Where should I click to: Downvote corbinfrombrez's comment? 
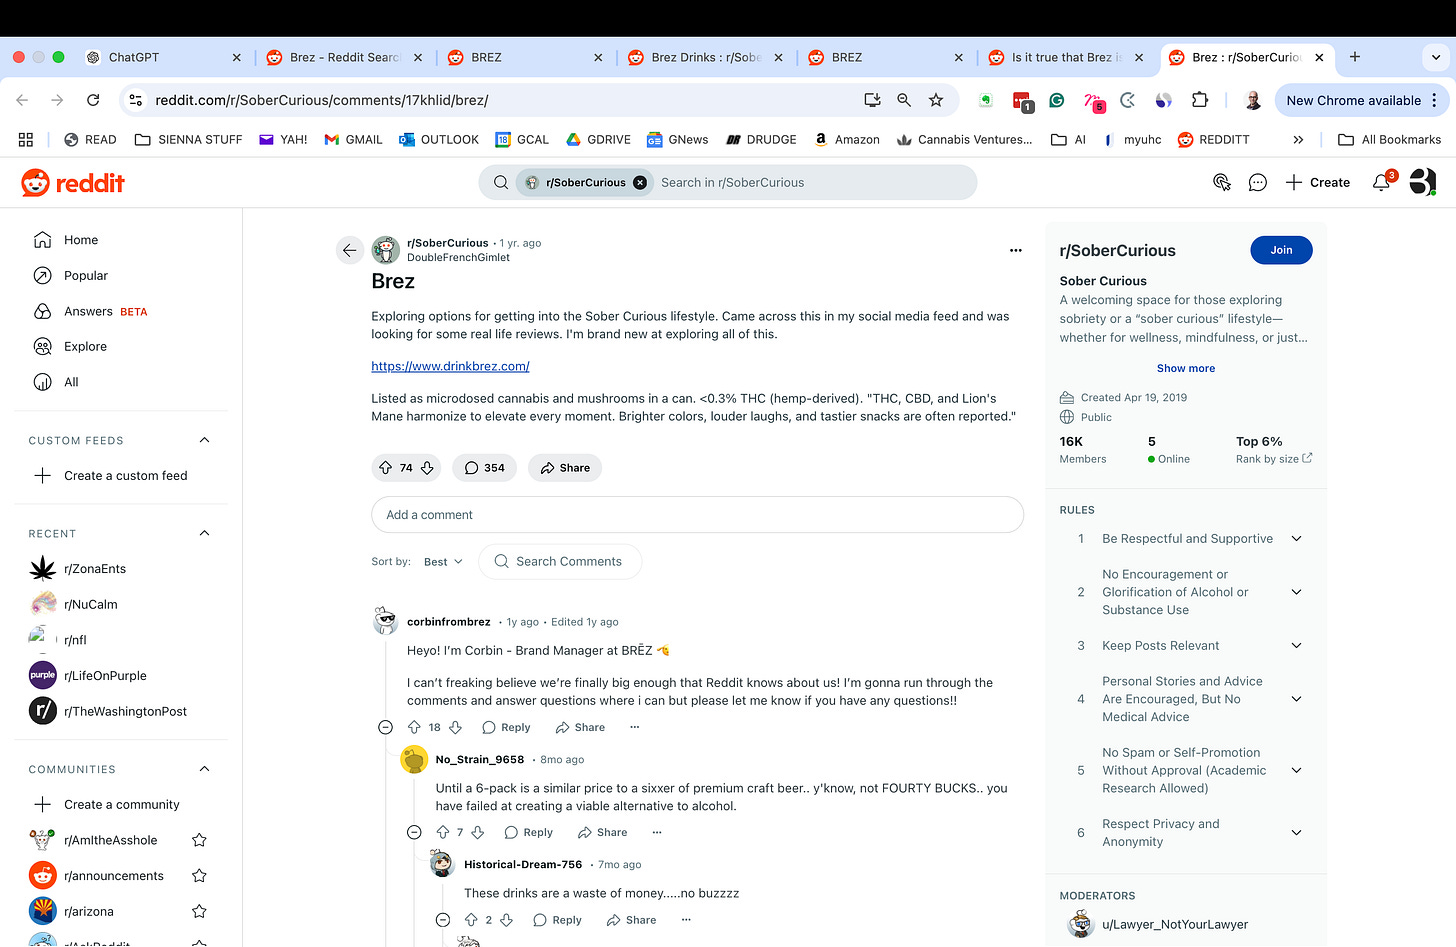[455, 727]
